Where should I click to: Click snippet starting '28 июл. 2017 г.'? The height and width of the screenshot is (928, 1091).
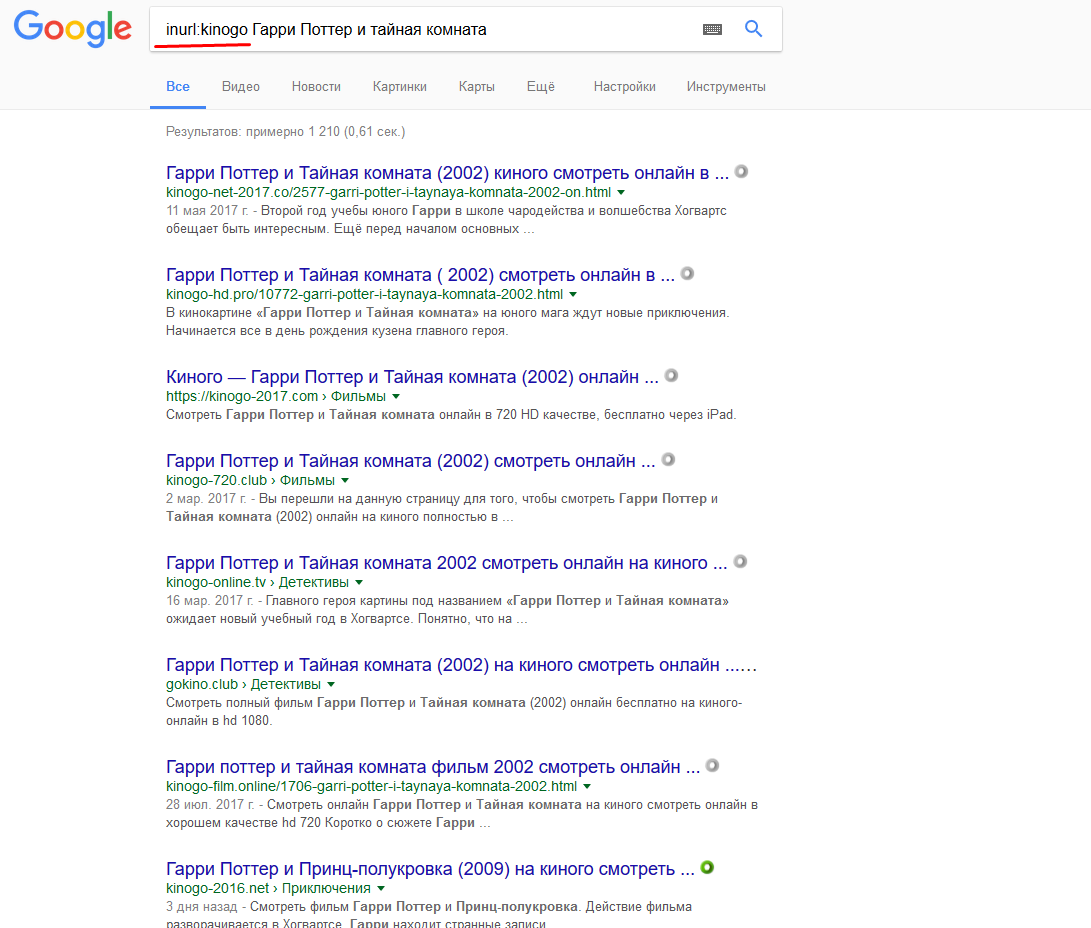(x=462, y=814)
